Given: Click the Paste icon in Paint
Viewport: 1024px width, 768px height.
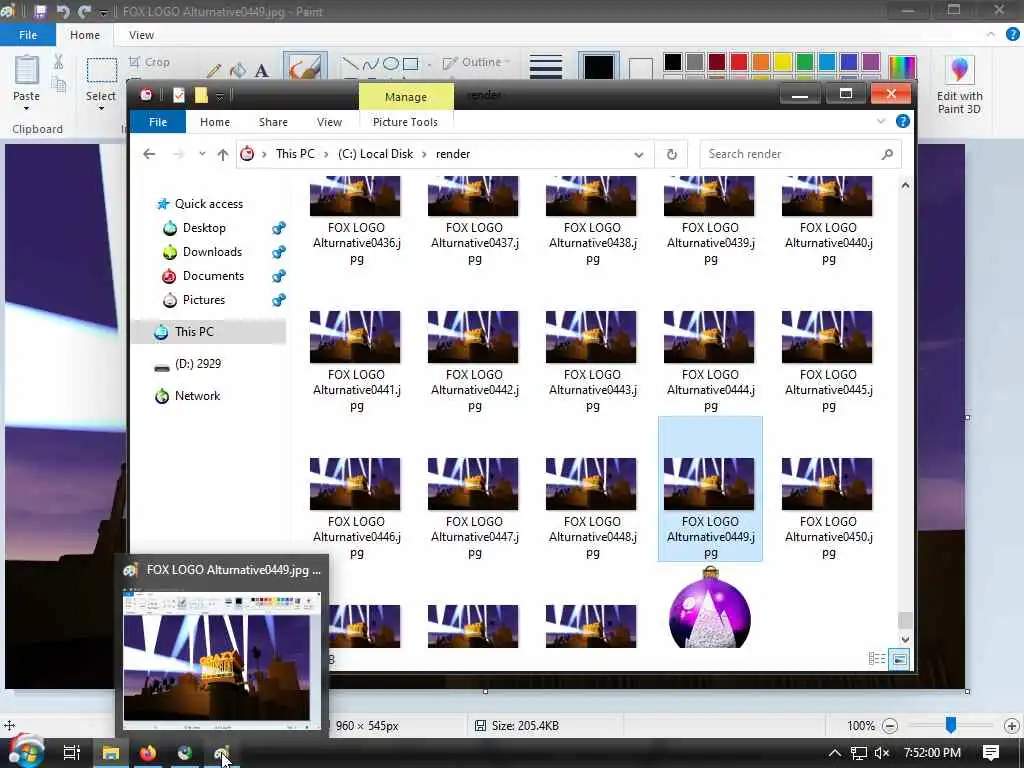Looking at the screenshot, I should (x=26, y=70).
